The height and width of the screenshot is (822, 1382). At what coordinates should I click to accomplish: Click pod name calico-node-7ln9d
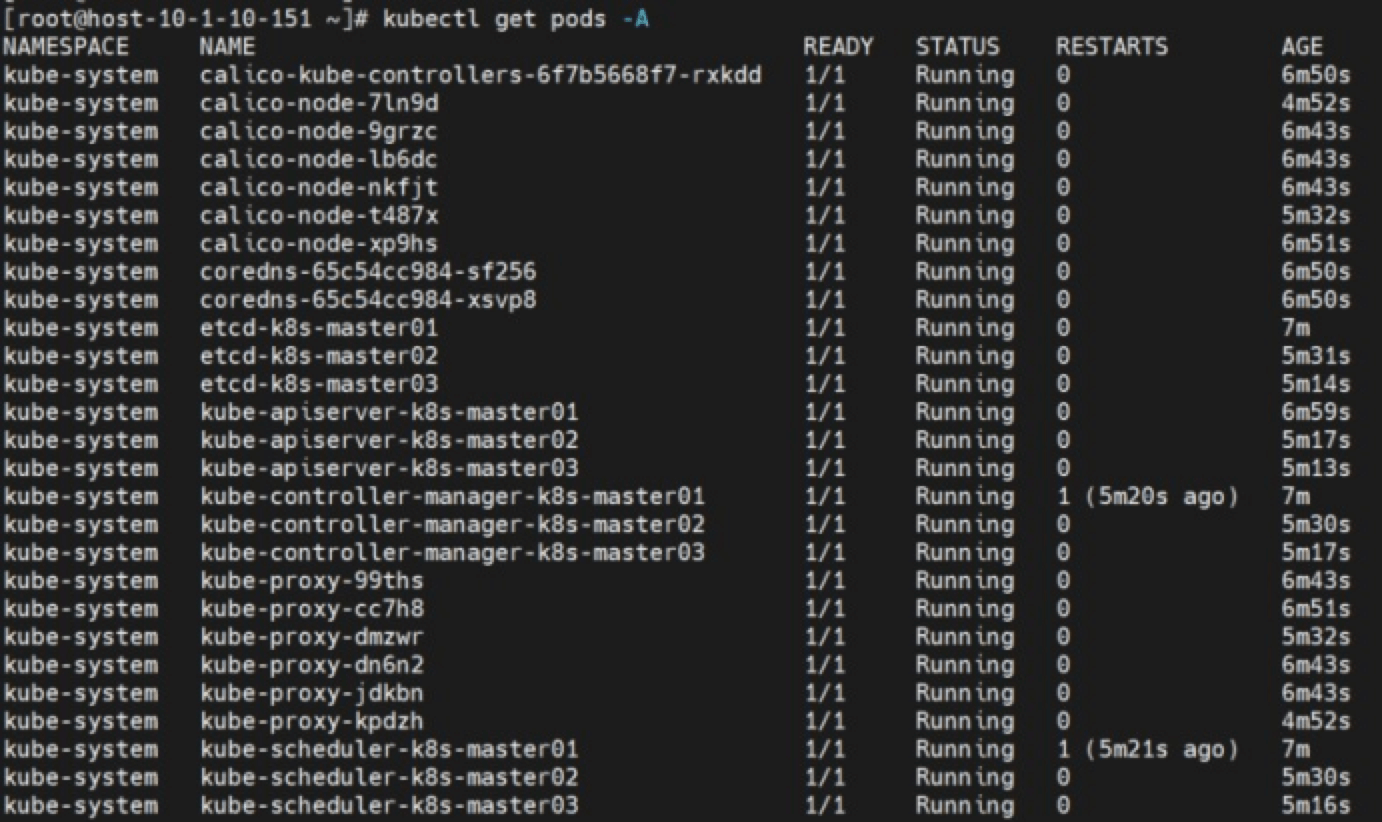(x=319, y=103)
